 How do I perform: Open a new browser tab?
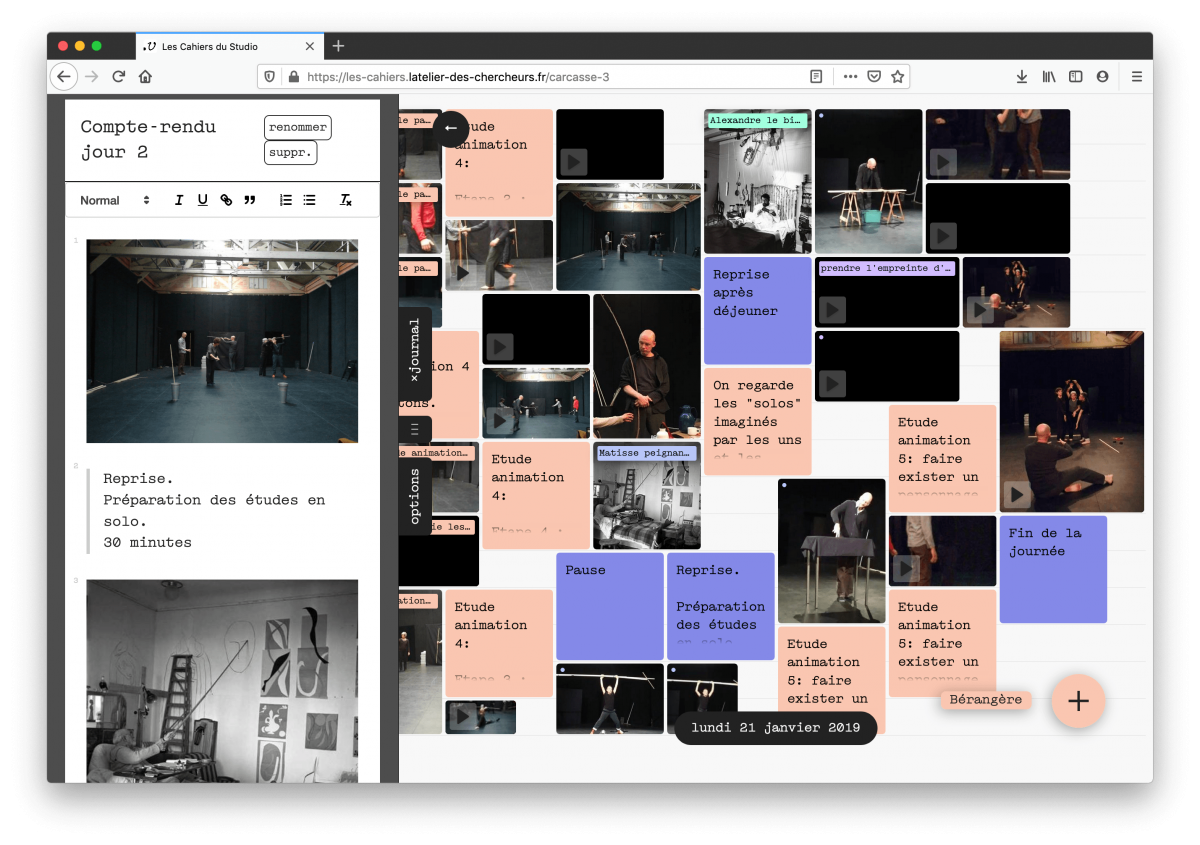click(338, 46)
